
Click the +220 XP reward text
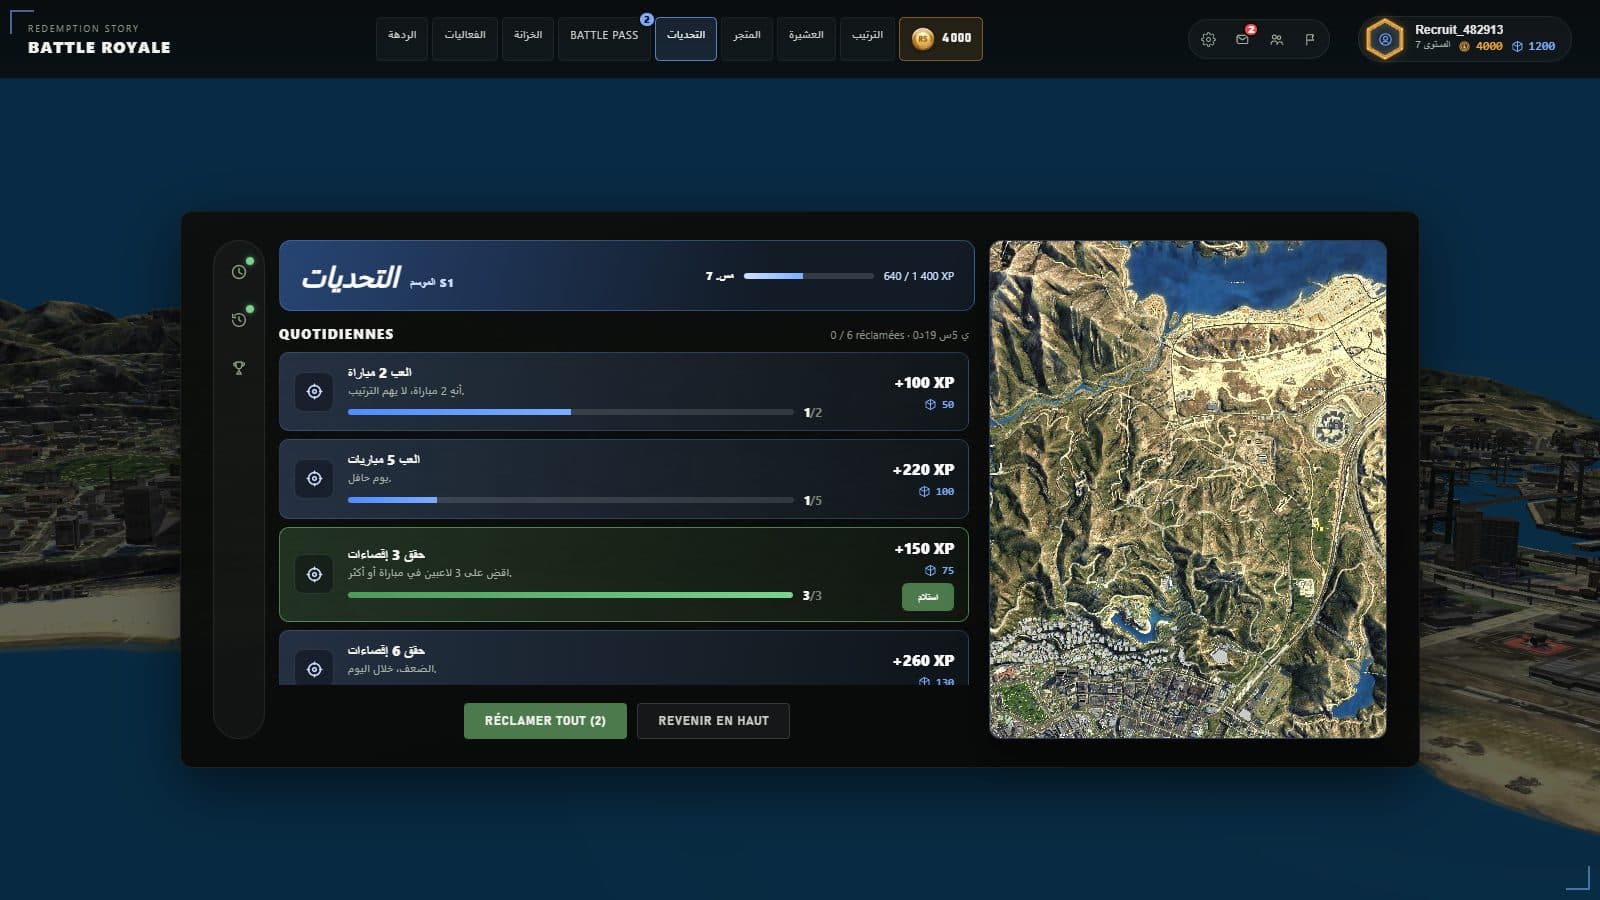(x=923, y=469)
